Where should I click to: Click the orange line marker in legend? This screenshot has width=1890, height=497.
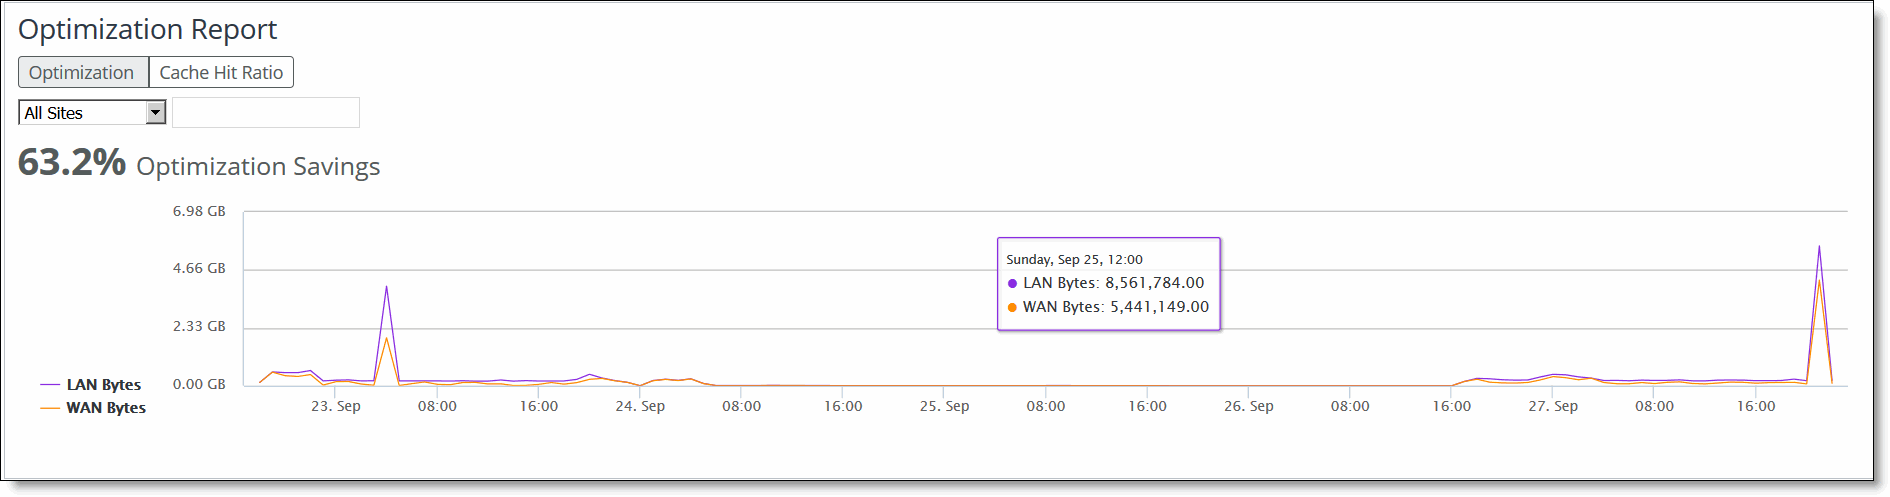(50, 408)
